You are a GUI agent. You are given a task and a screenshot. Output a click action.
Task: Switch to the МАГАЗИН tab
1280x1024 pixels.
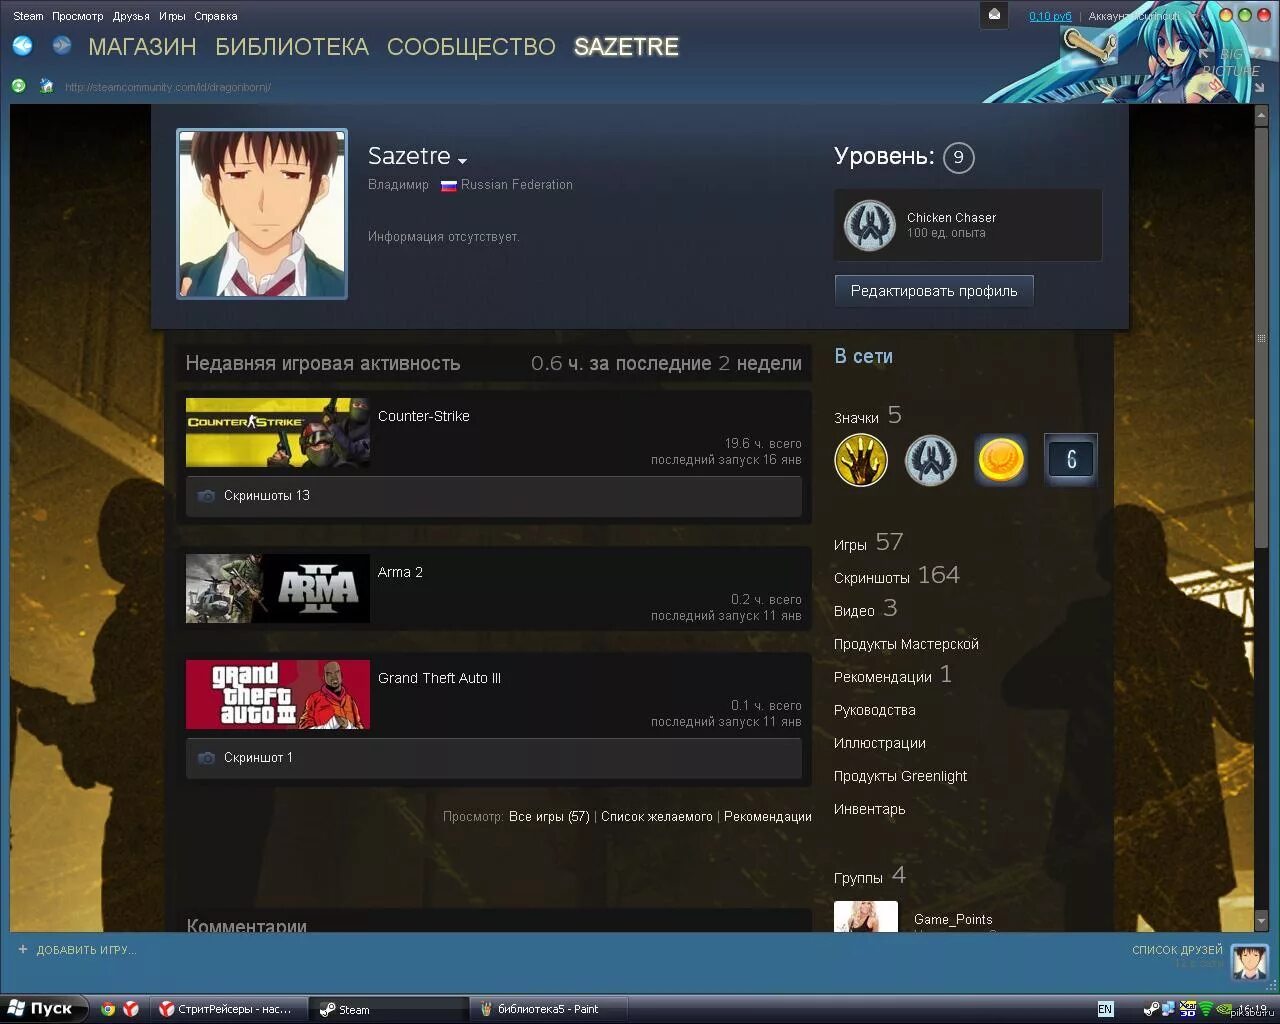click(142, 47)
